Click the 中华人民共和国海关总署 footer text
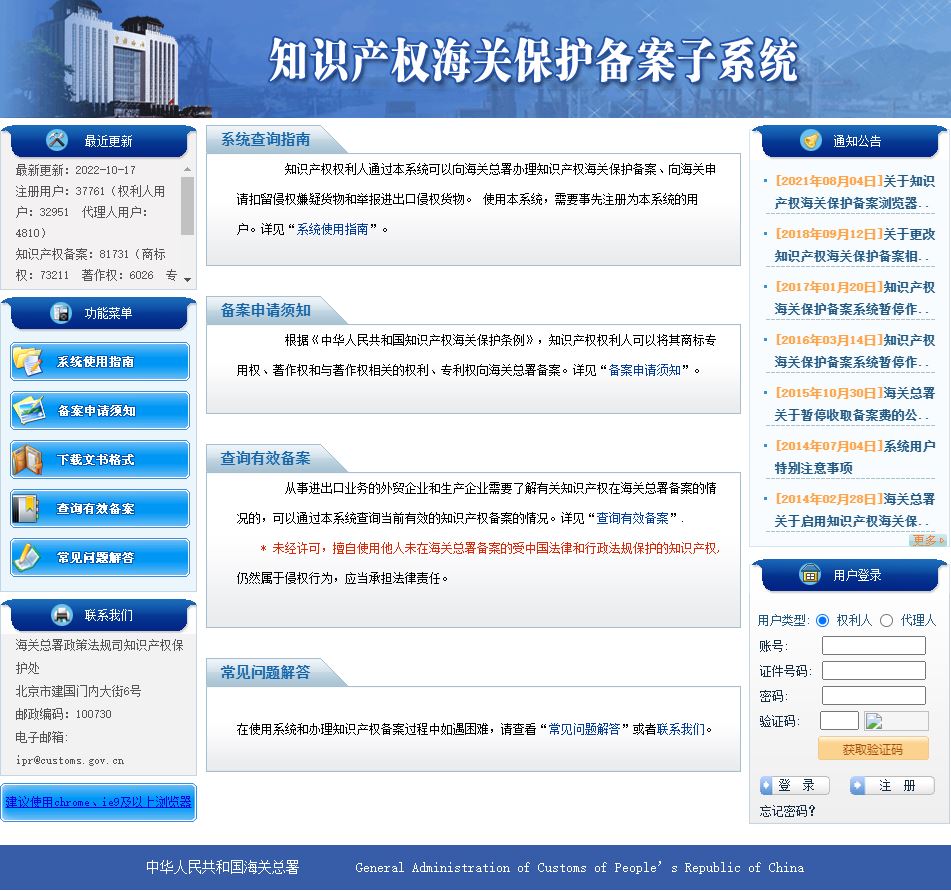 click(x=223, y=867)
